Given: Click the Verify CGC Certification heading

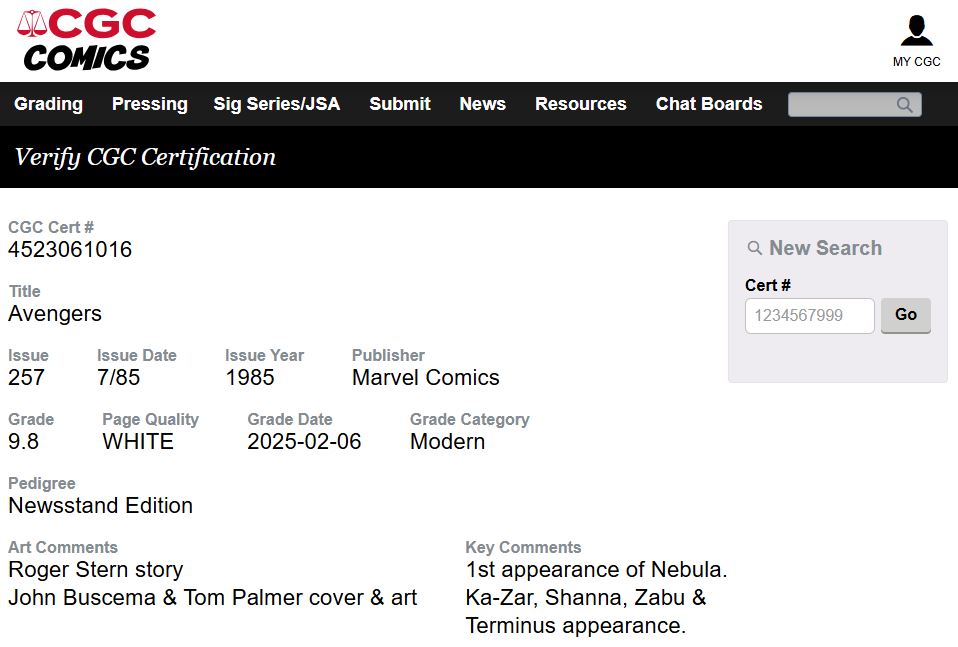Looking at the screenshot, I should coord(145,157).
